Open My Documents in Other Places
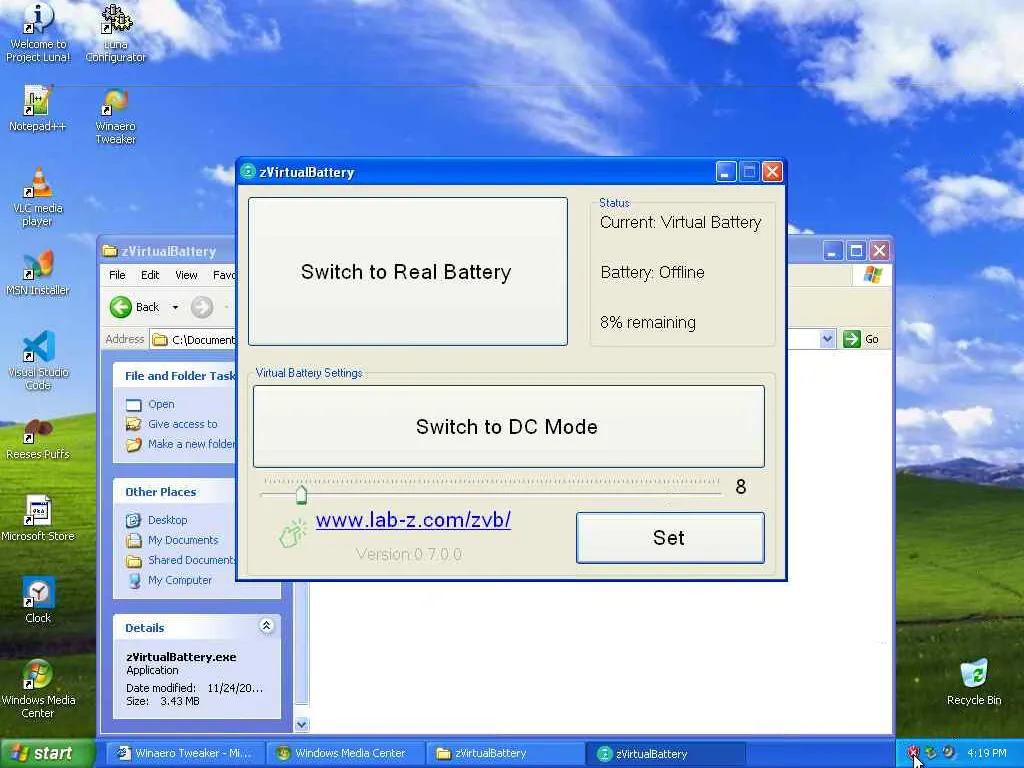1024x768 pixels. tap(183, 540)
